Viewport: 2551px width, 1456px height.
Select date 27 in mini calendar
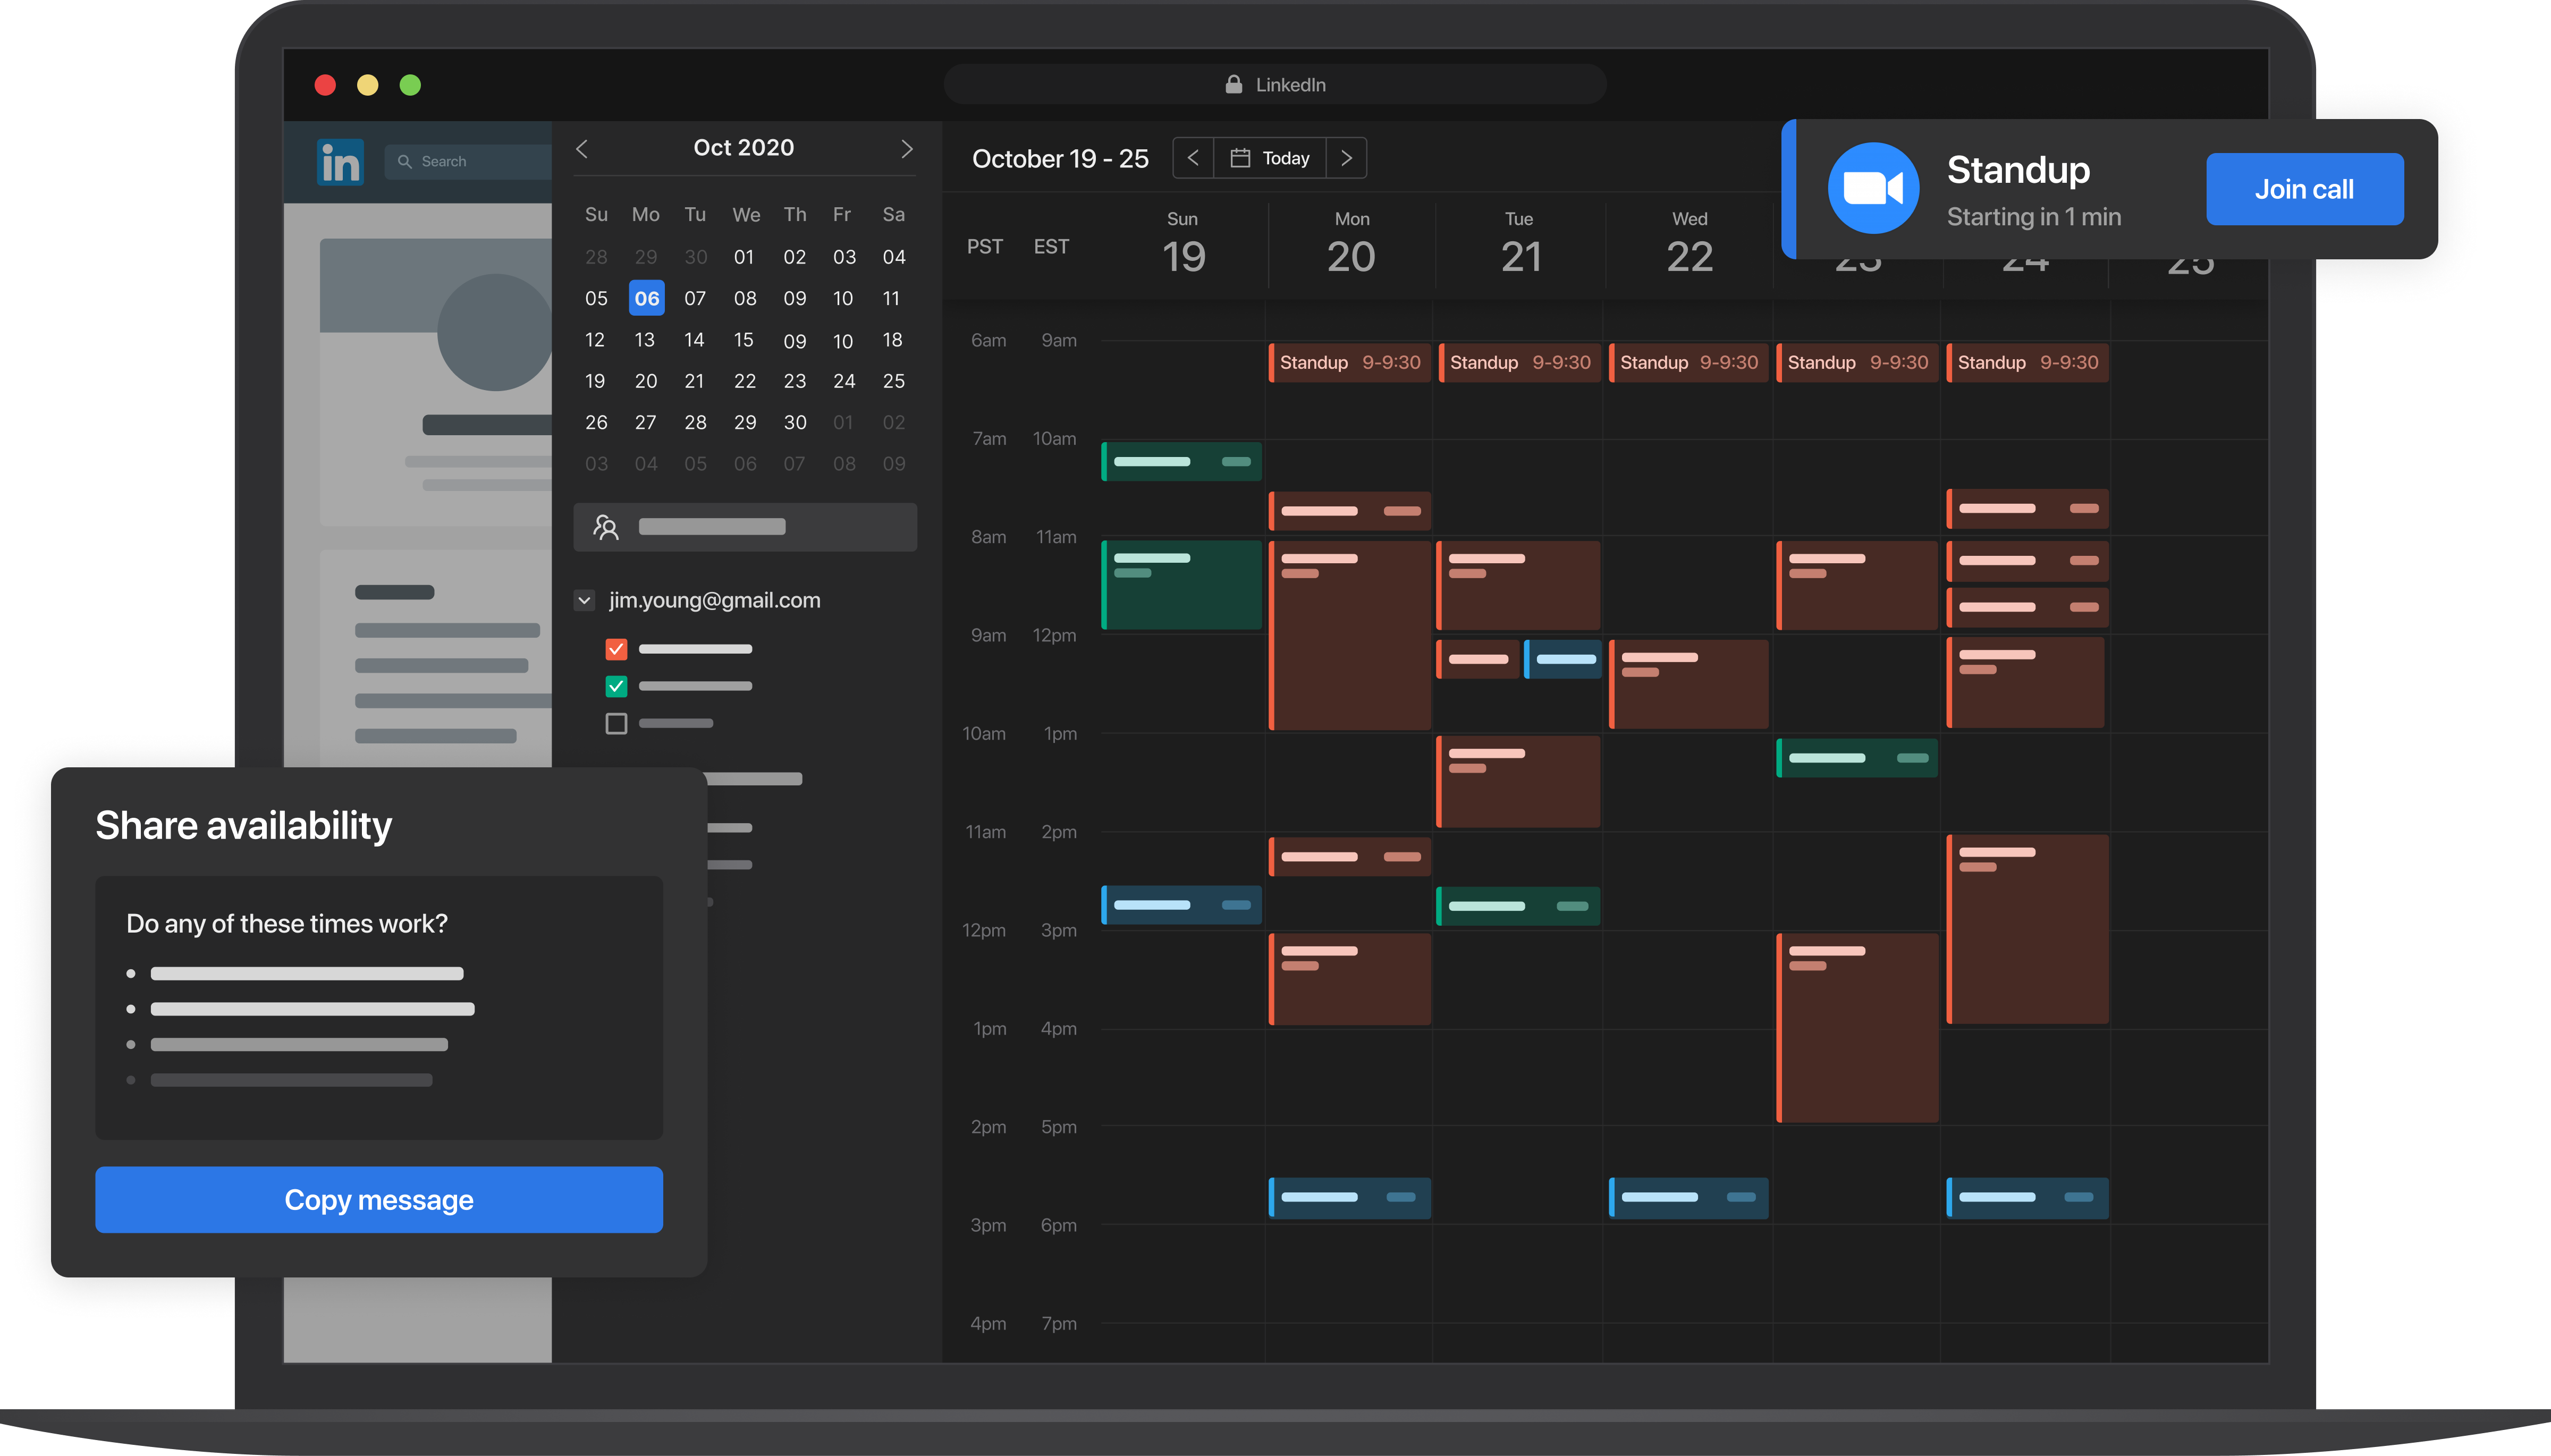pos(646,422)
